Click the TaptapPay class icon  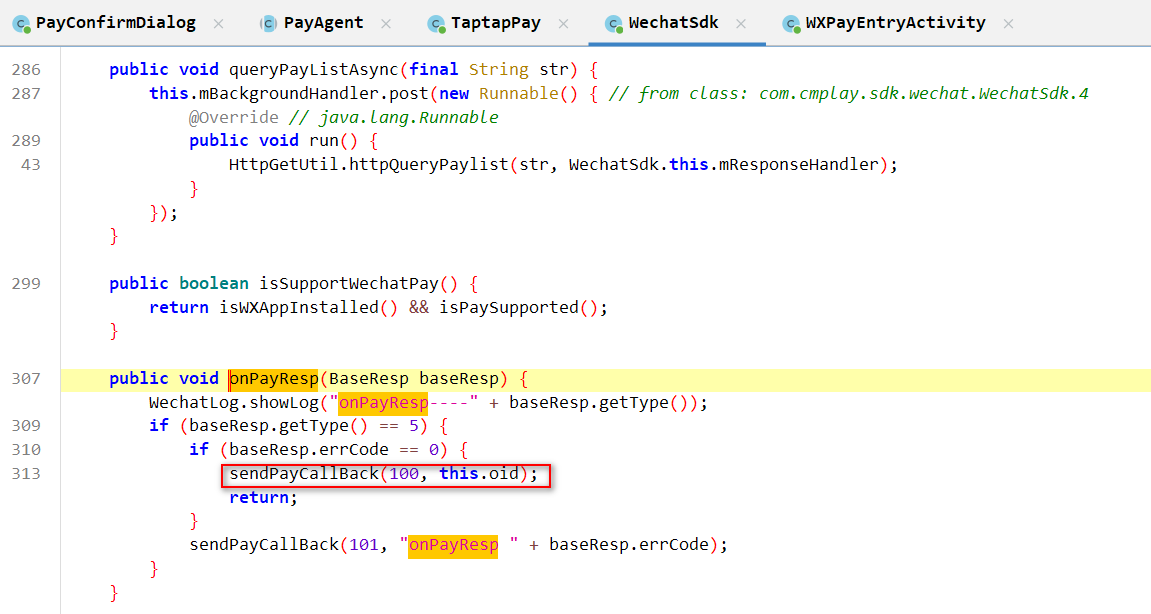(x=435, y=23)
